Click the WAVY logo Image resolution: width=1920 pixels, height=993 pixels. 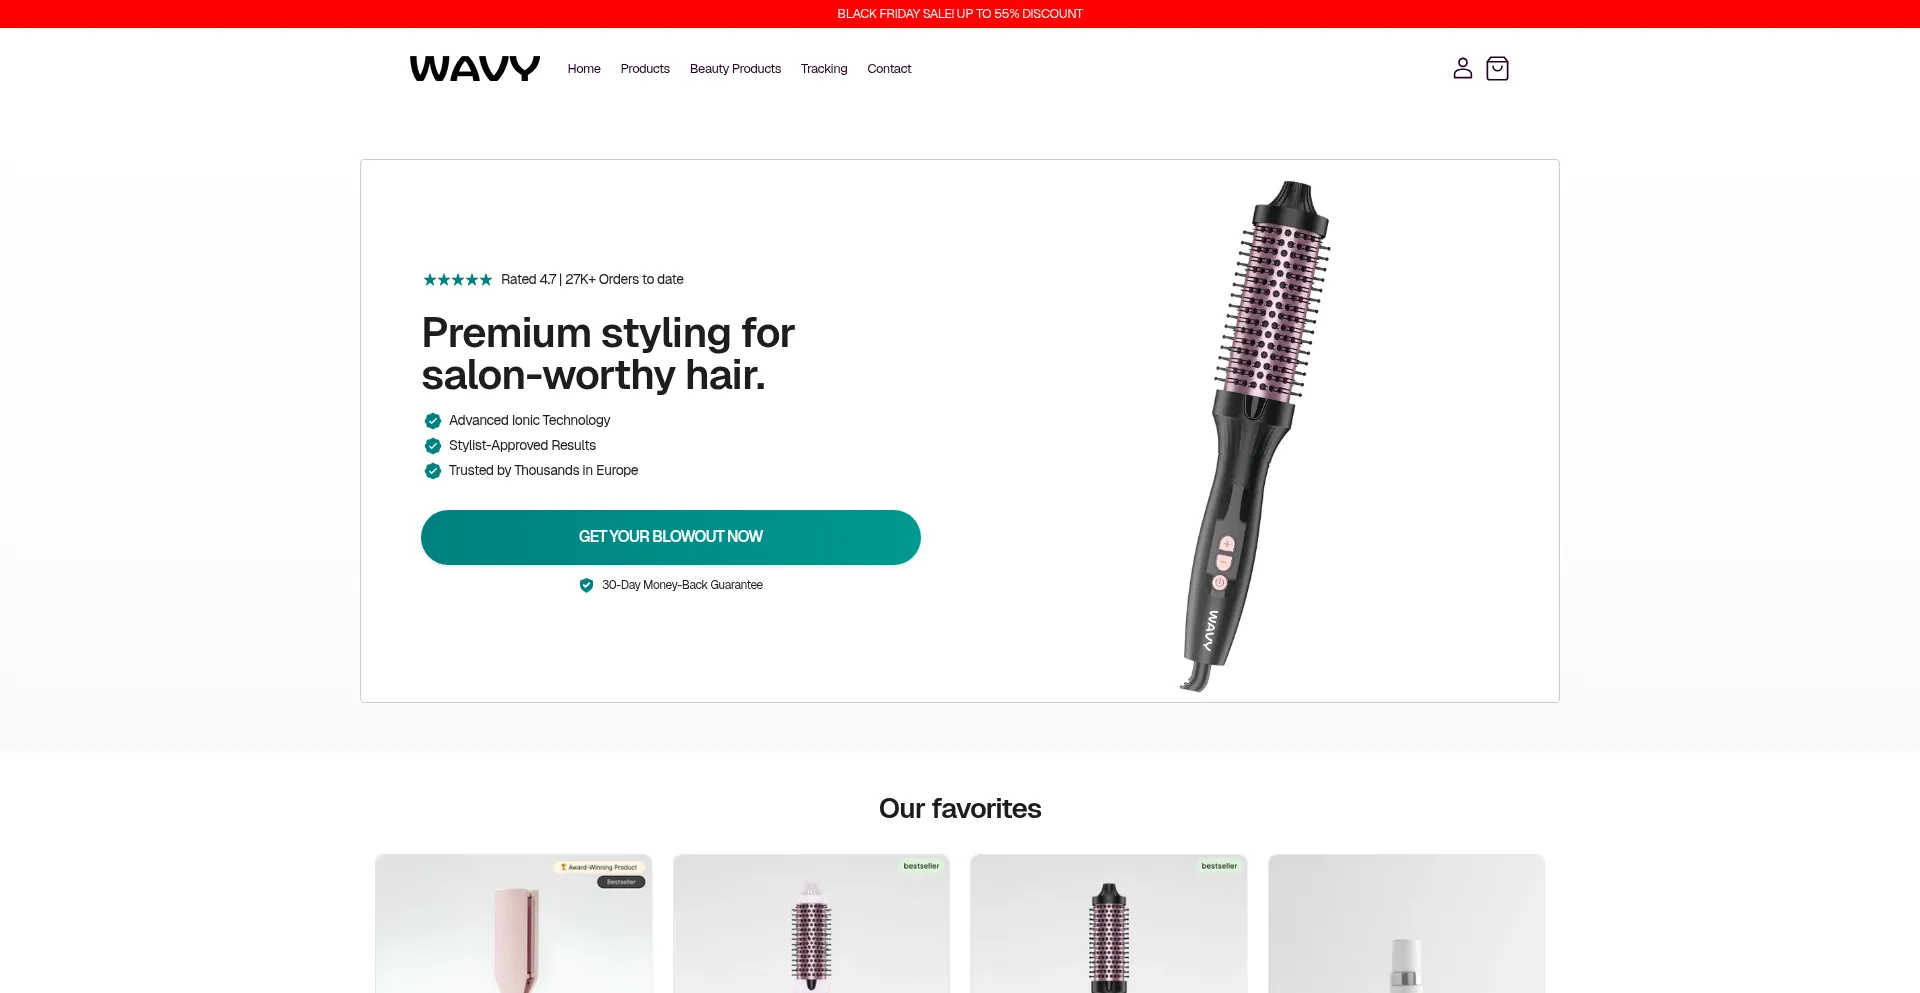coord(475,68)
